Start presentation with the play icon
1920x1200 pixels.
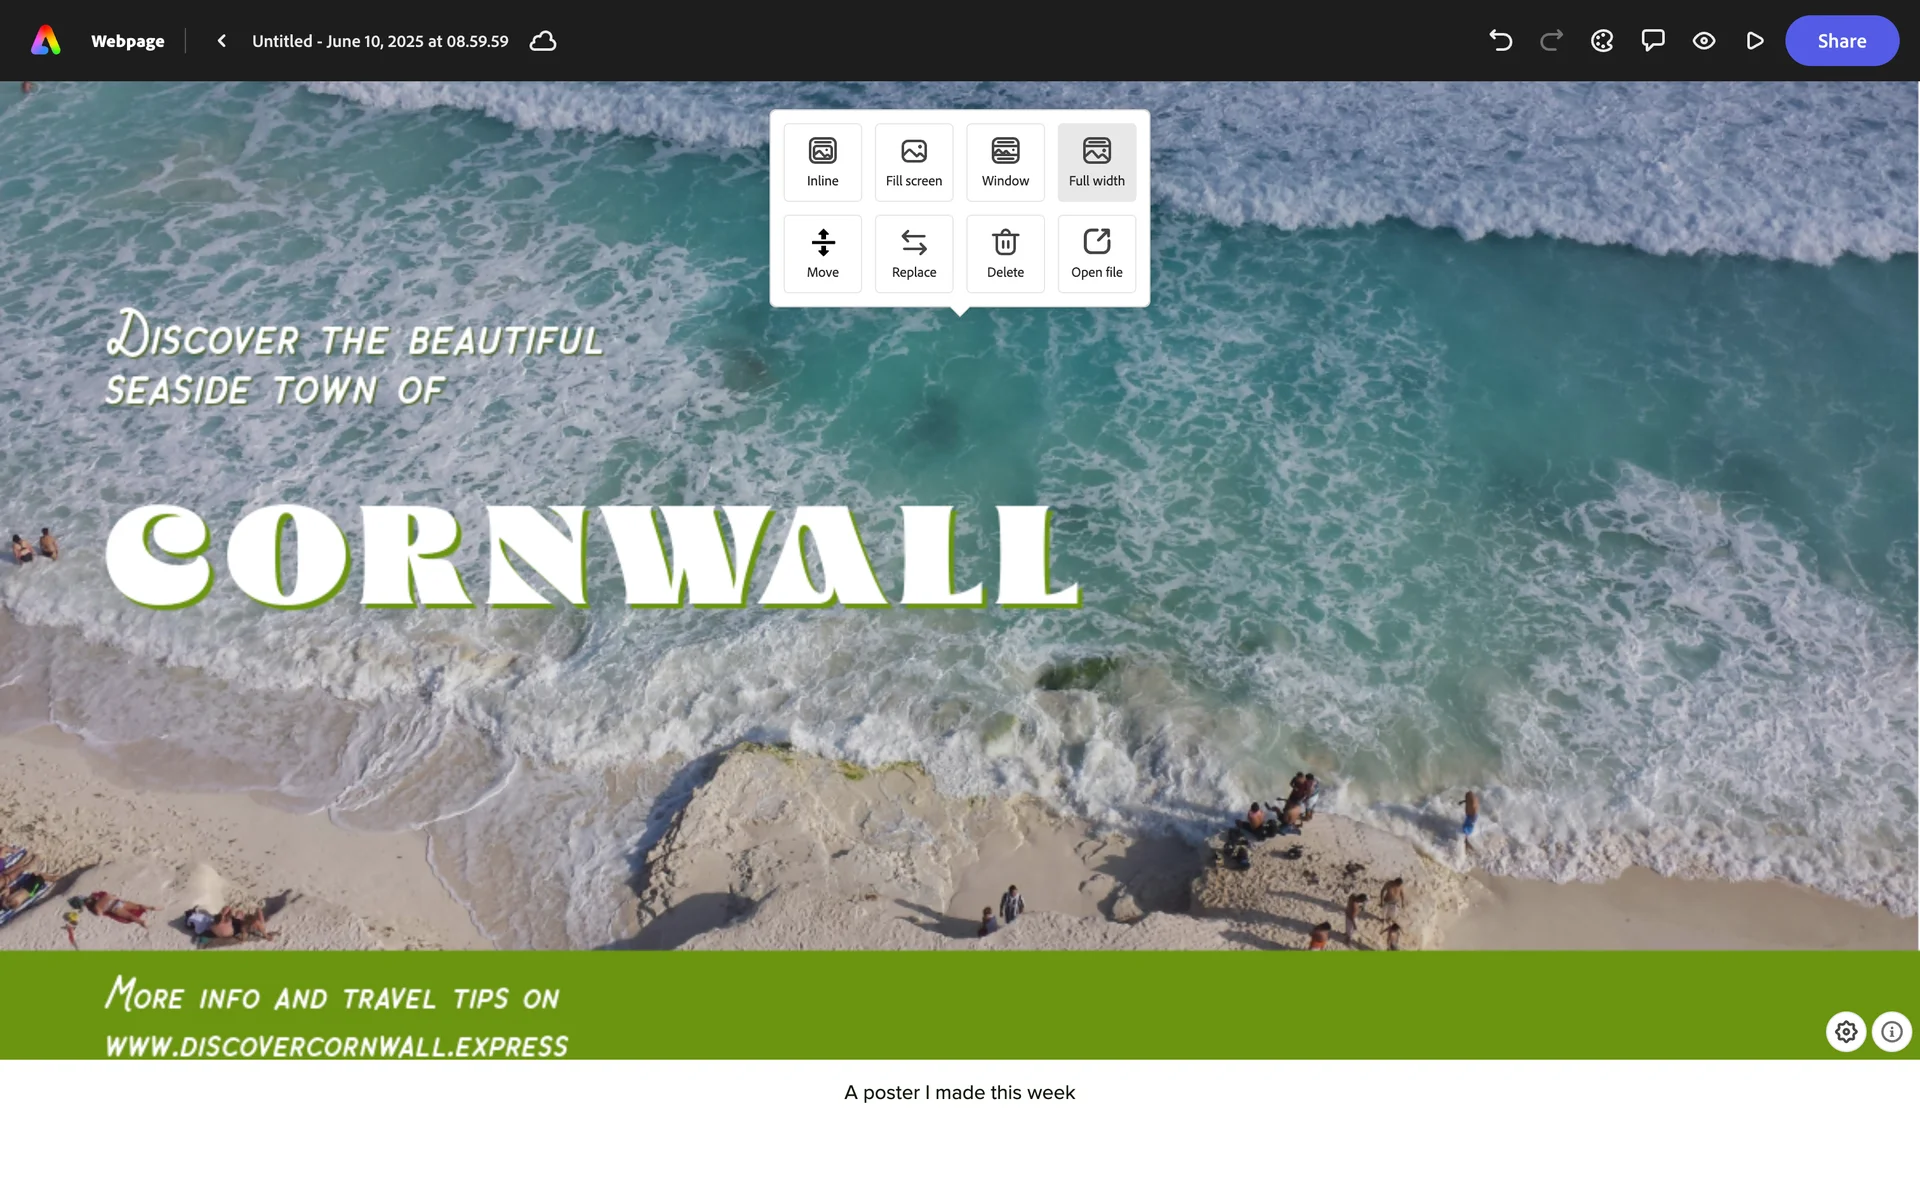[1755, 41]
